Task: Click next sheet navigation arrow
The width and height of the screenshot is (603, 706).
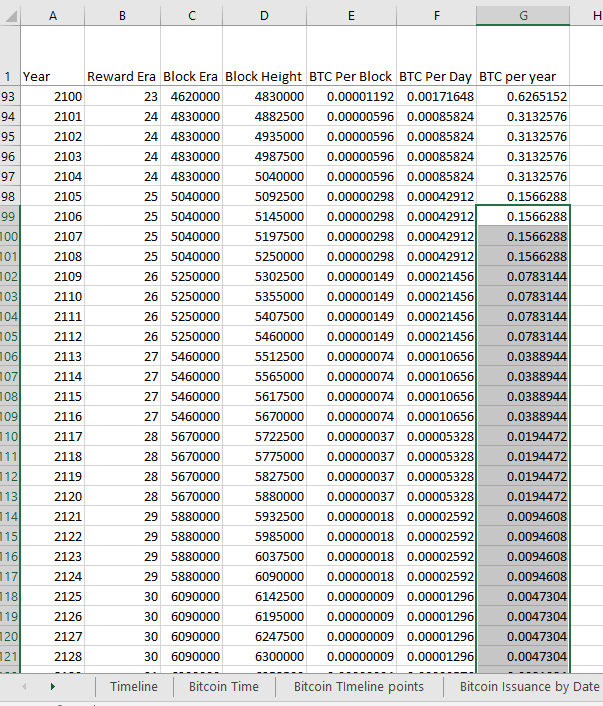Action: pyautogui.click(x=53, y=686)
